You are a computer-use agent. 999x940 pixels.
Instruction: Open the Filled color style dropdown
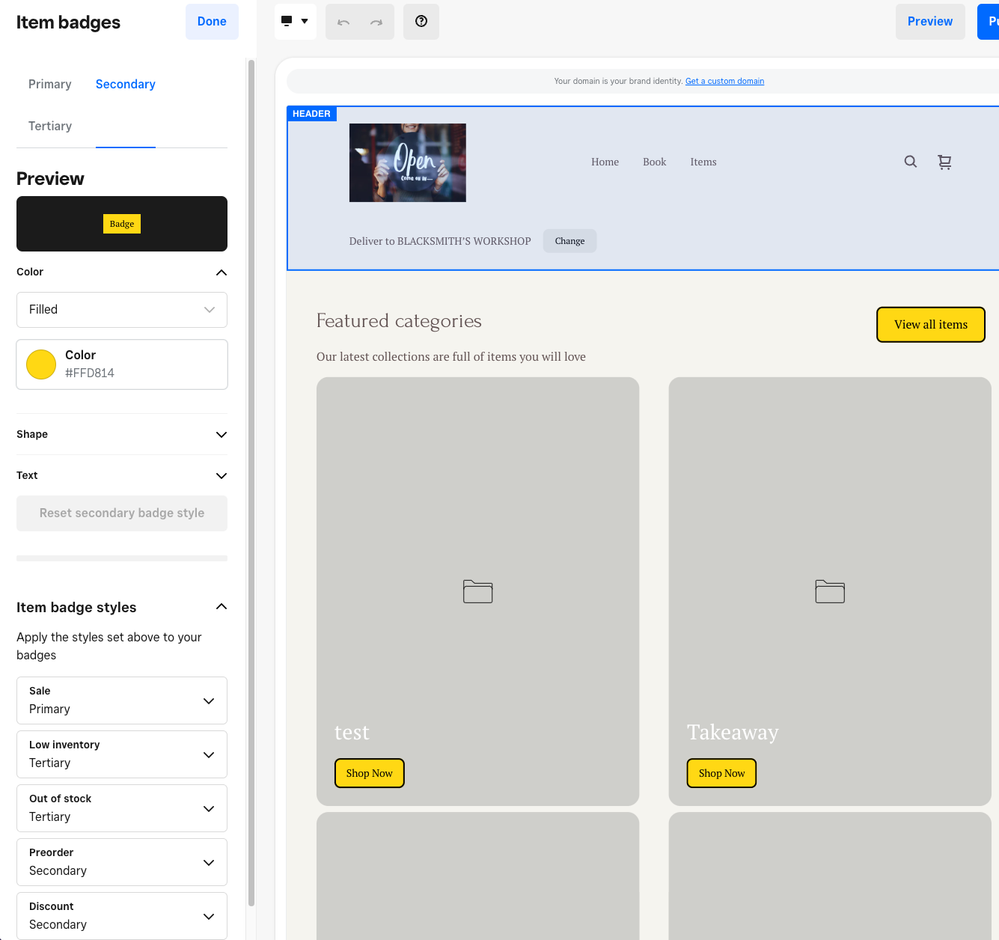click(x=122, y=310)
